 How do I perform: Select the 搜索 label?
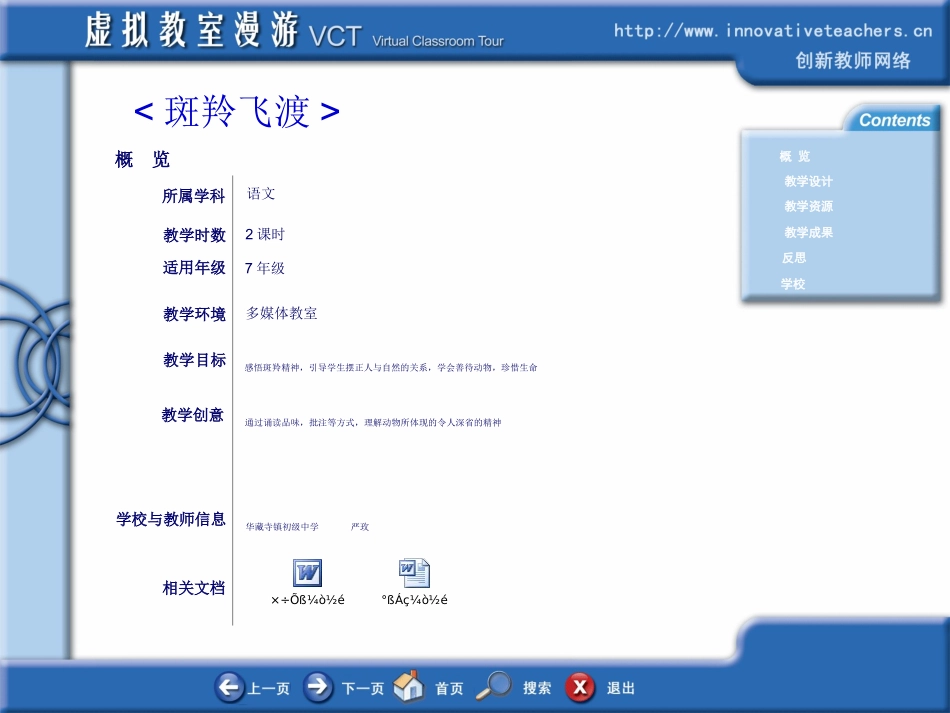click(x=537, y=688)
